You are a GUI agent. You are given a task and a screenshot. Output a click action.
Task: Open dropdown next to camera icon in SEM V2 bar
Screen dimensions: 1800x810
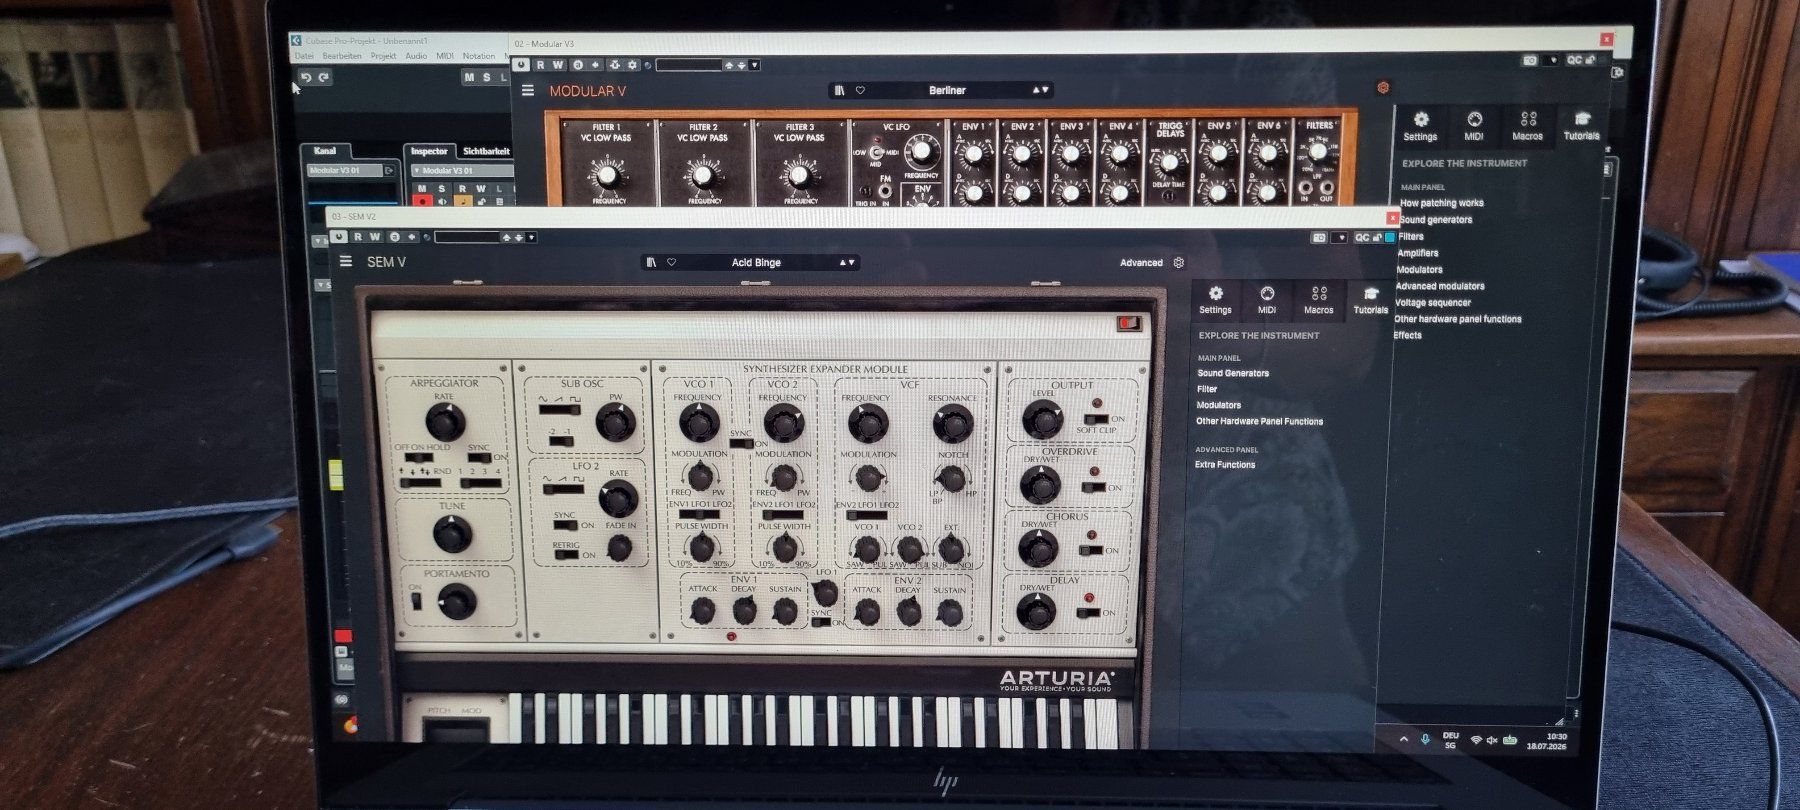1339,237
